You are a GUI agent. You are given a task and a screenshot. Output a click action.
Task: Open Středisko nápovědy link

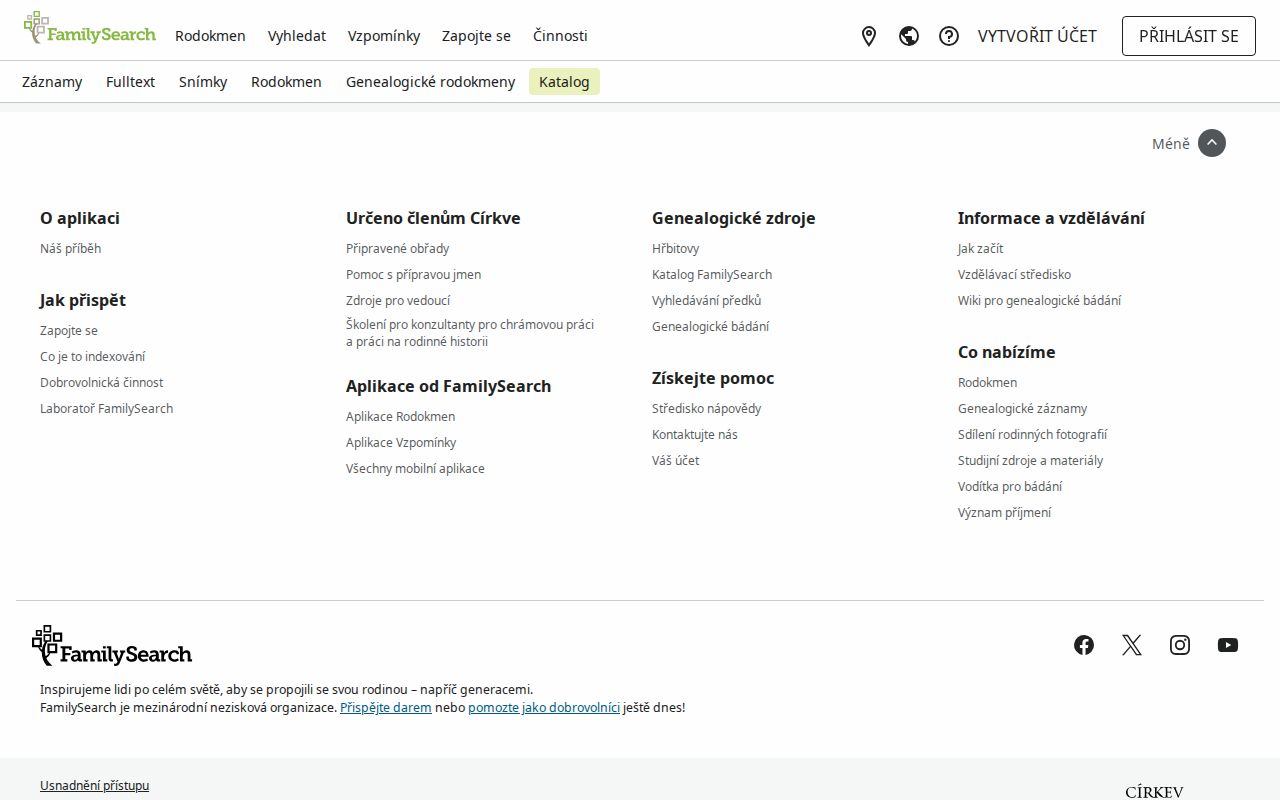click(x=706, y=408)
